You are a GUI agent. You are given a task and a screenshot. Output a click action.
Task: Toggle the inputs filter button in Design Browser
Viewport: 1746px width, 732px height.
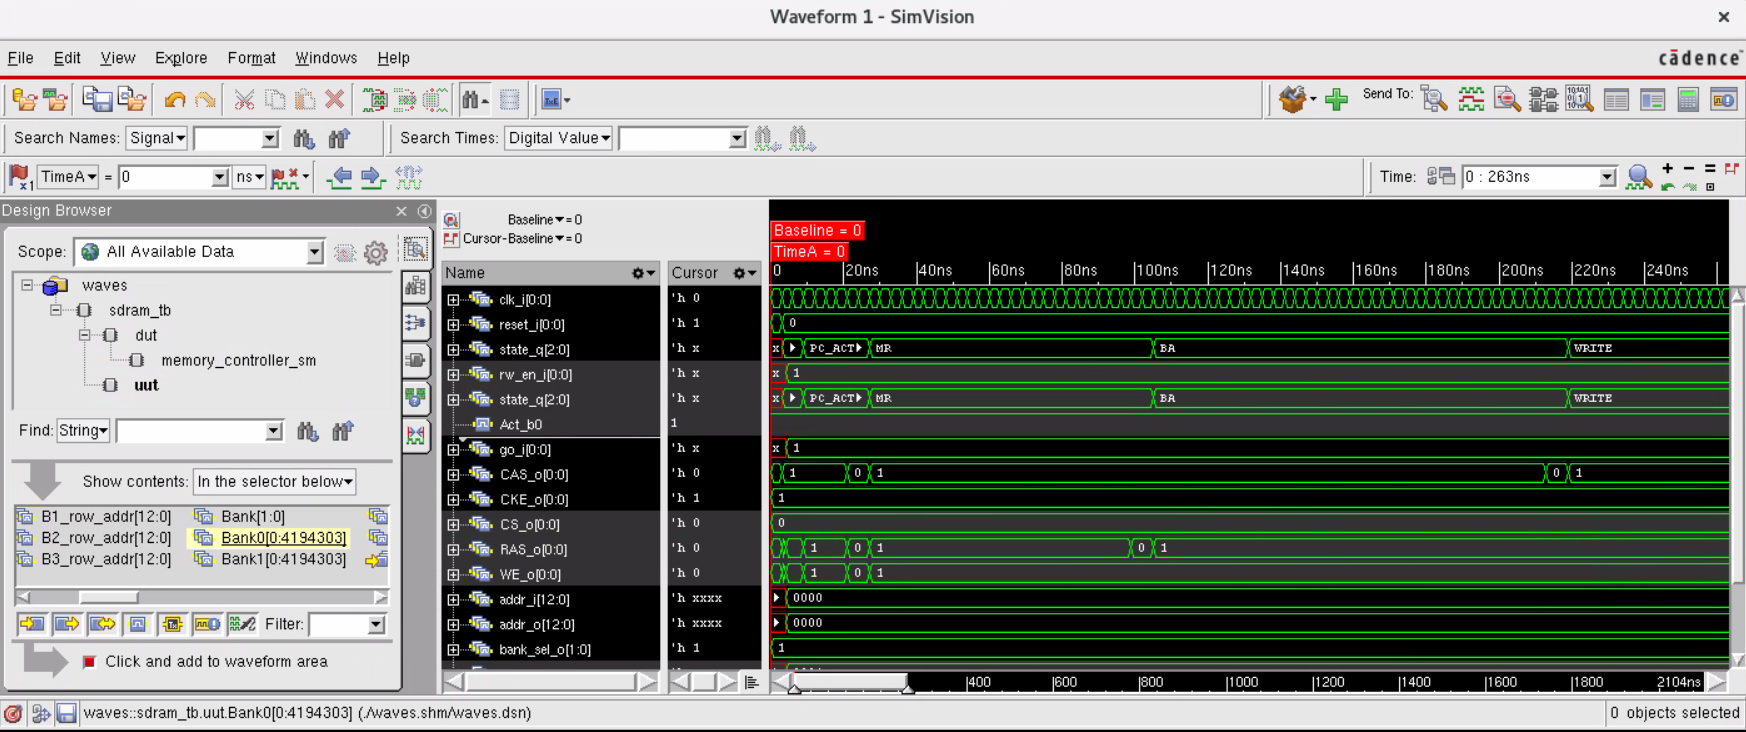(32, 624)
